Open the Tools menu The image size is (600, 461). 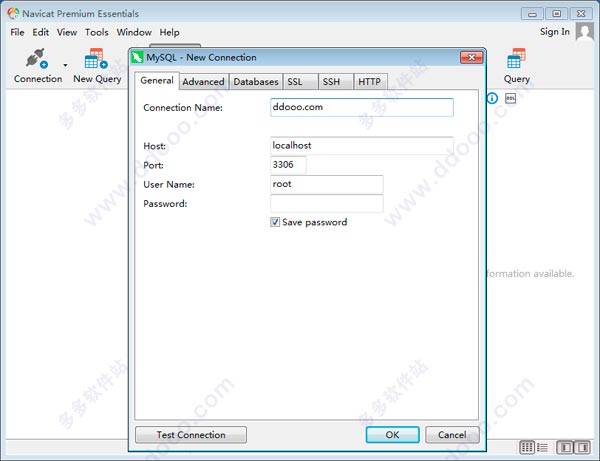(96, 32)
